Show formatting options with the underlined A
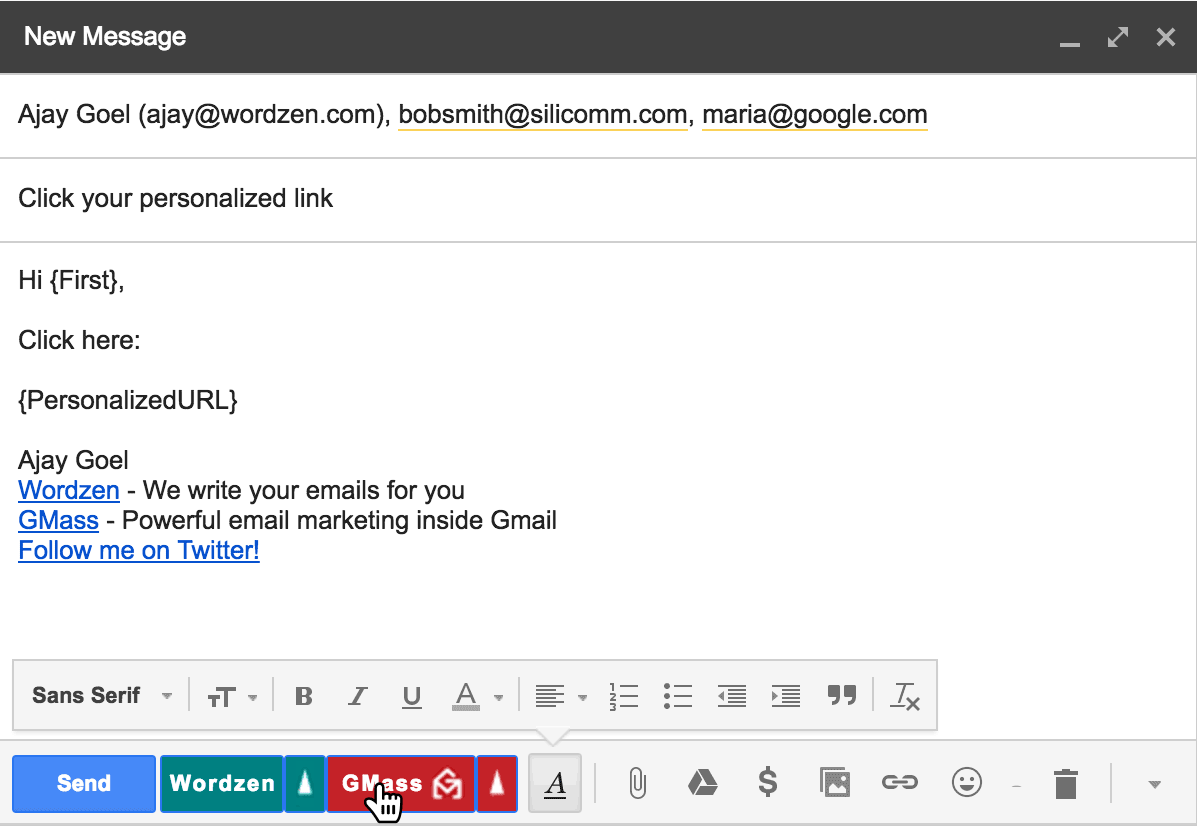Viewport: 1197px width, 826px height. [x=555, y=783]
